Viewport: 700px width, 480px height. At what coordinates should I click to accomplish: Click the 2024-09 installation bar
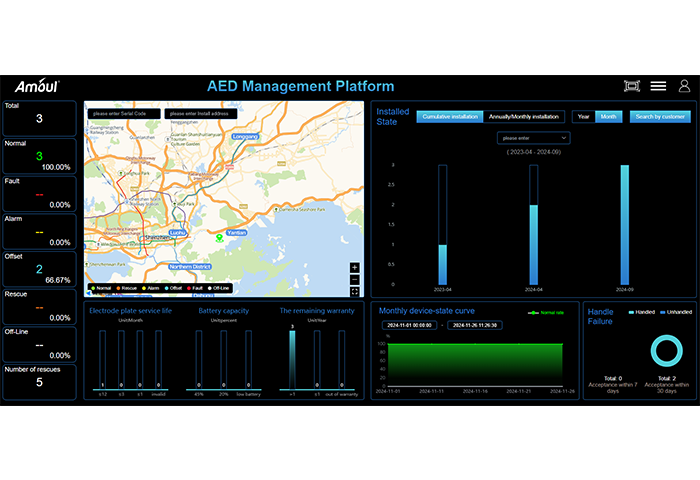624,224
